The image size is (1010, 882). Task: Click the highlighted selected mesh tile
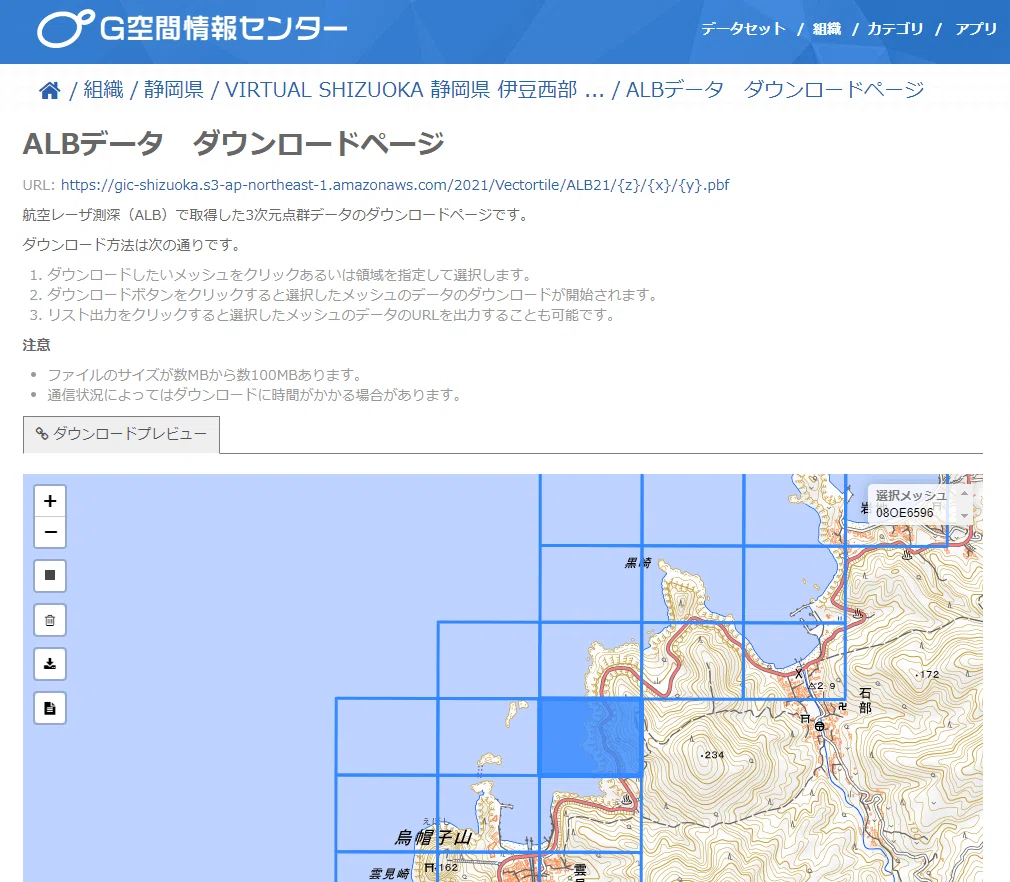[x=591, y=736]
